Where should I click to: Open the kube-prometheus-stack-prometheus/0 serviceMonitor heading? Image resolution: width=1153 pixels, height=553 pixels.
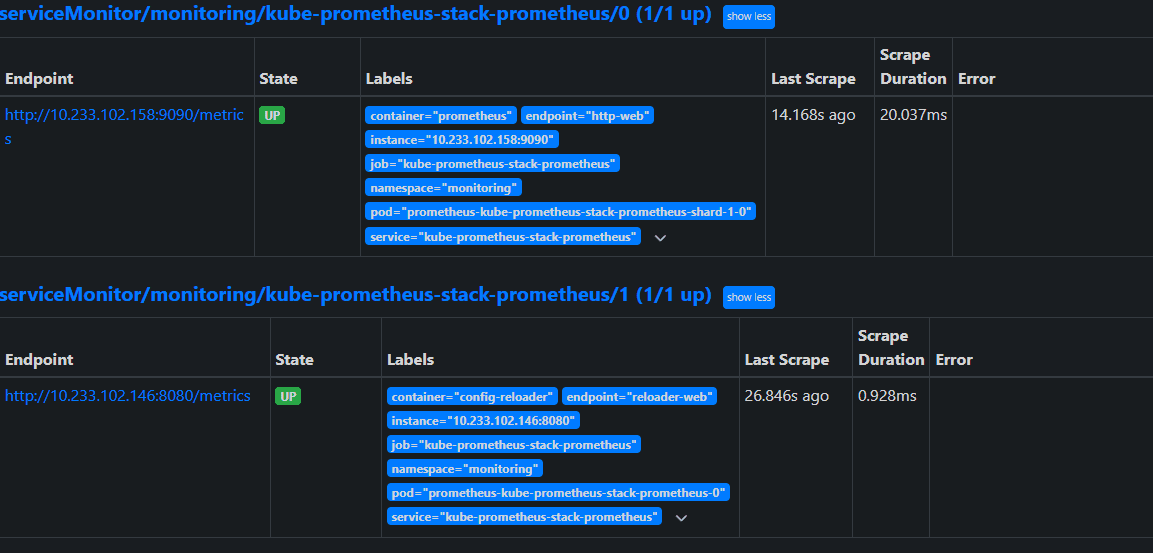(x=355, y=15)
